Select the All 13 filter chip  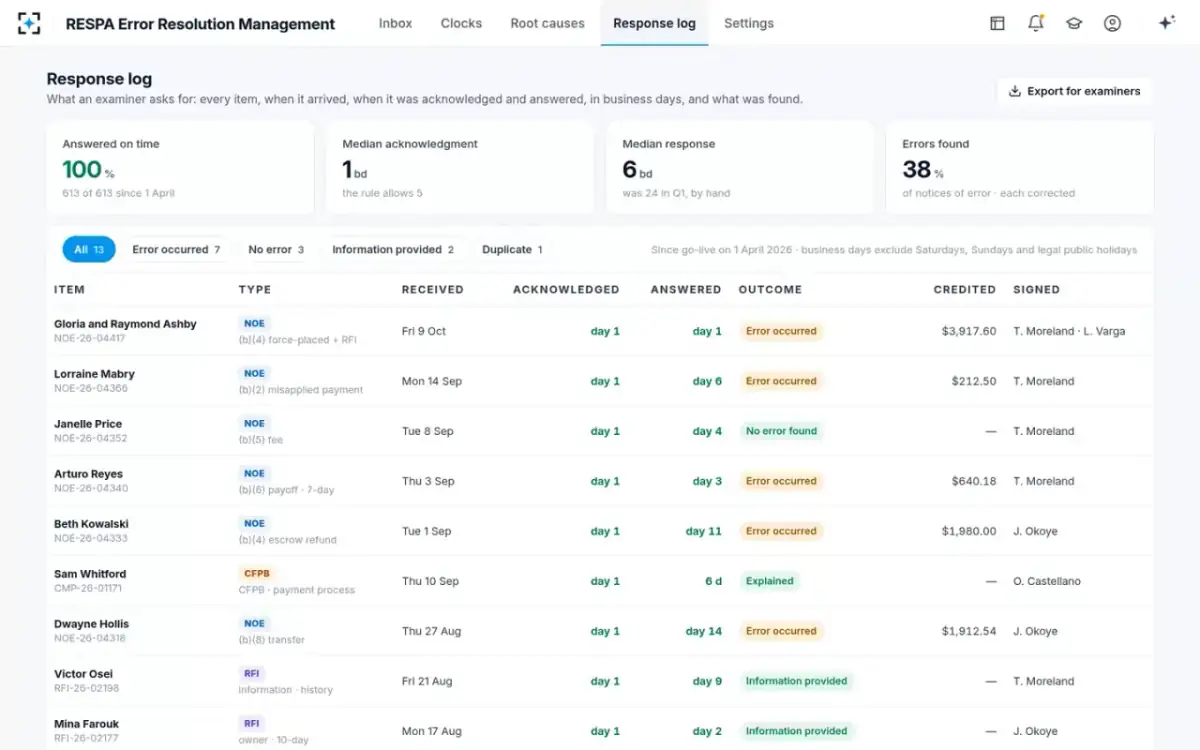89,250
